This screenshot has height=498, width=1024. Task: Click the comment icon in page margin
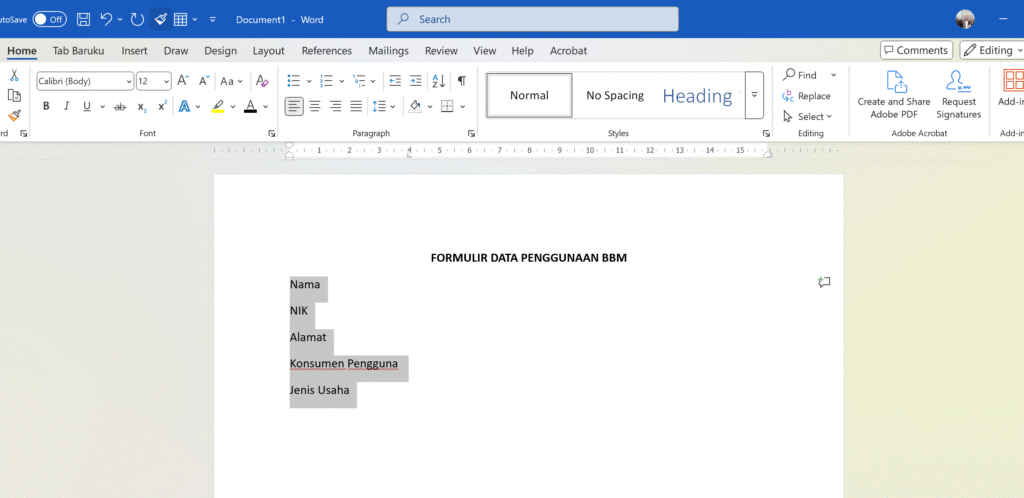[824, 283]
